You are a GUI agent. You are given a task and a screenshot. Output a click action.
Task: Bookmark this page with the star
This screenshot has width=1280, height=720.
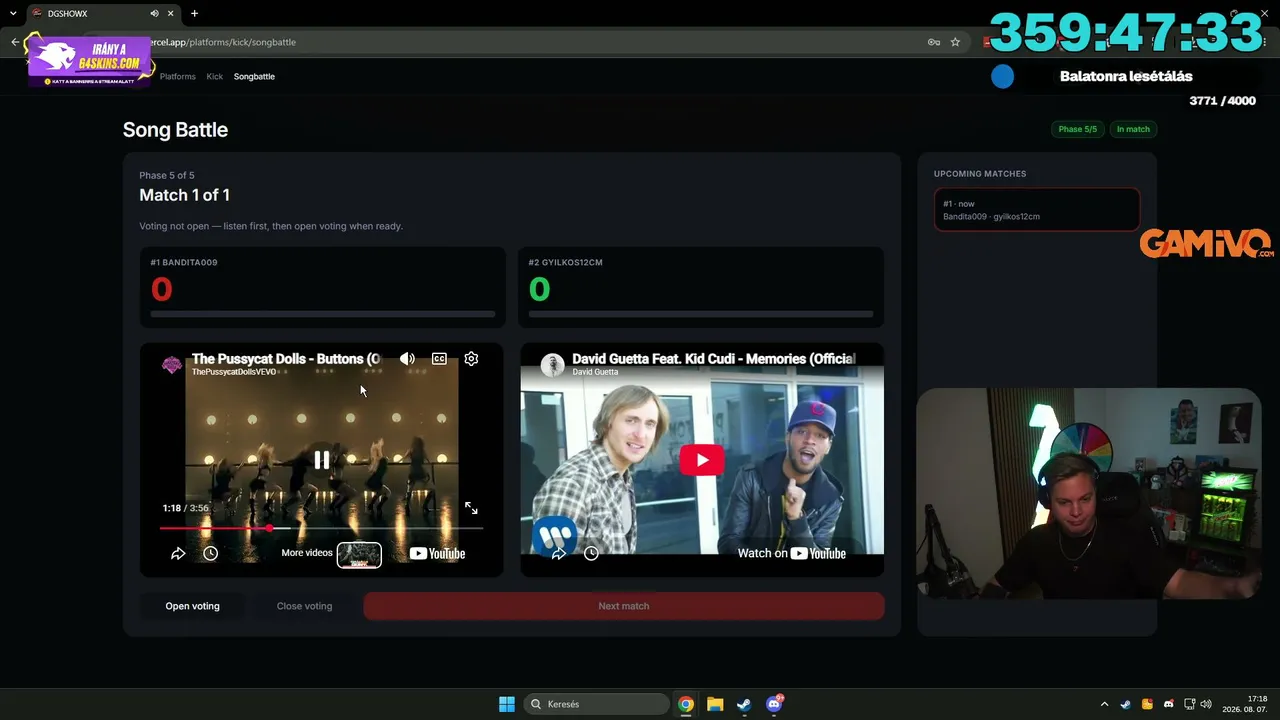point(955,42)
